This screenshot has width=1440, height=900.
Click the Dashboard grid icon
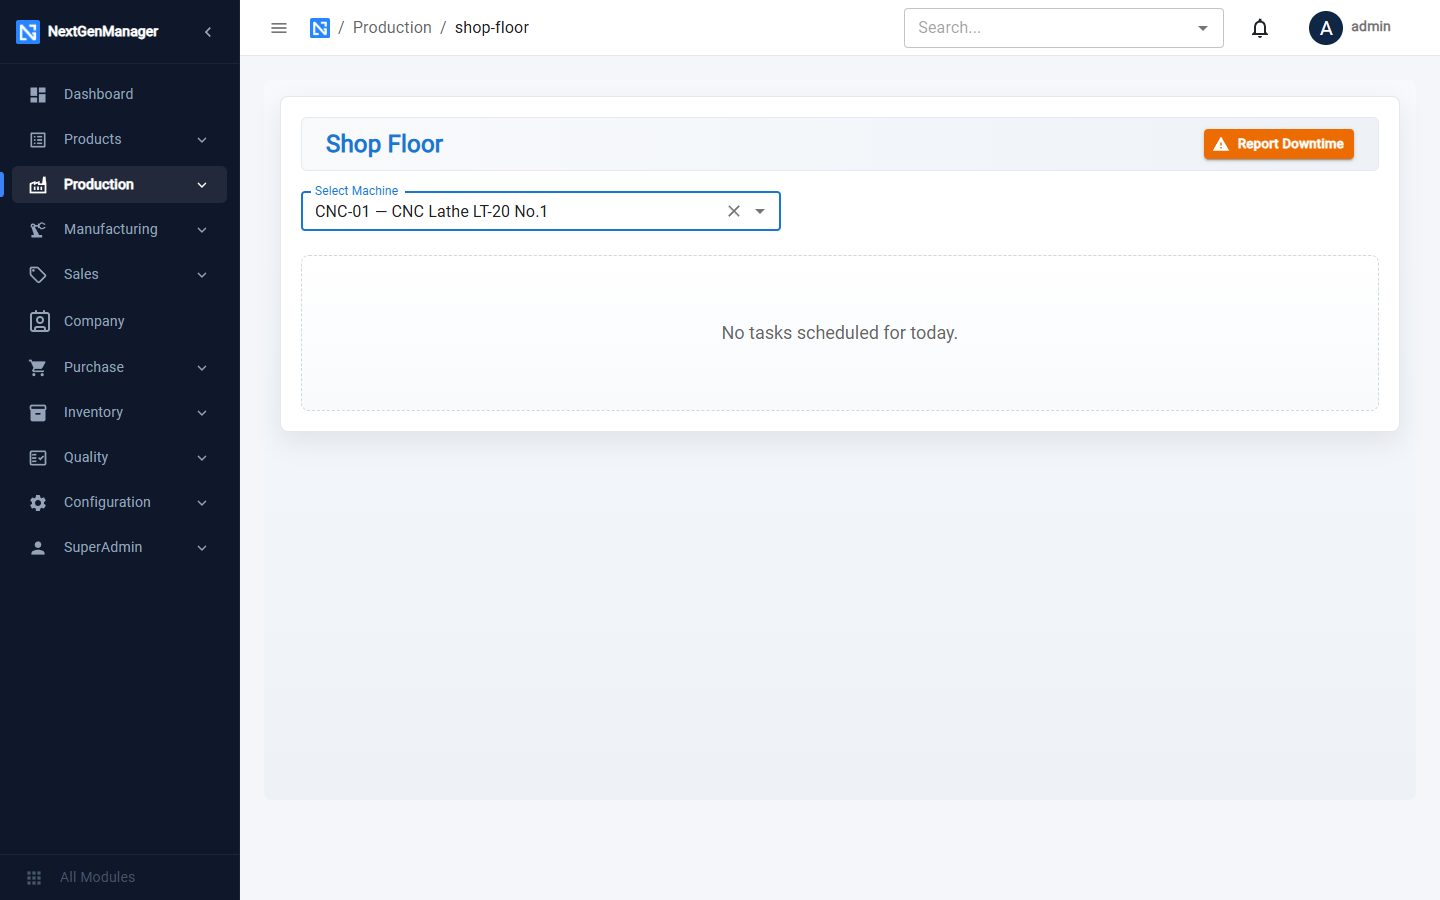38,94
